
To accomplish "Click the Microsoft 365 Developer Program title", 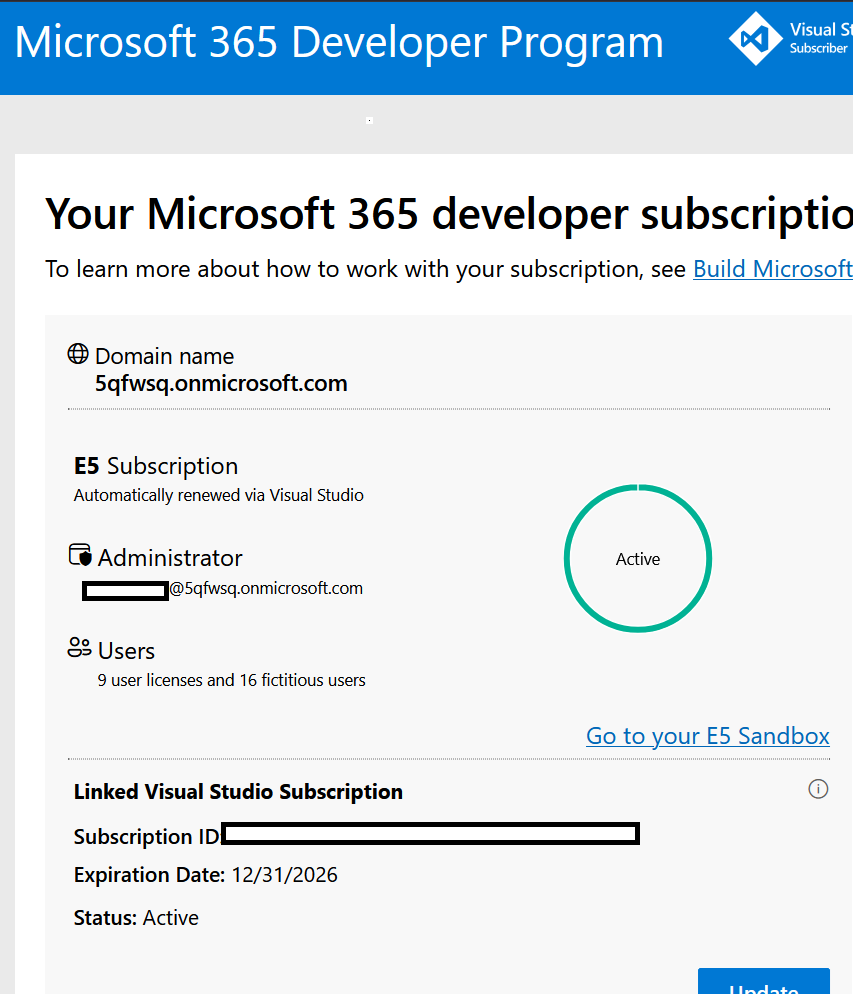I will pos(339,42).
